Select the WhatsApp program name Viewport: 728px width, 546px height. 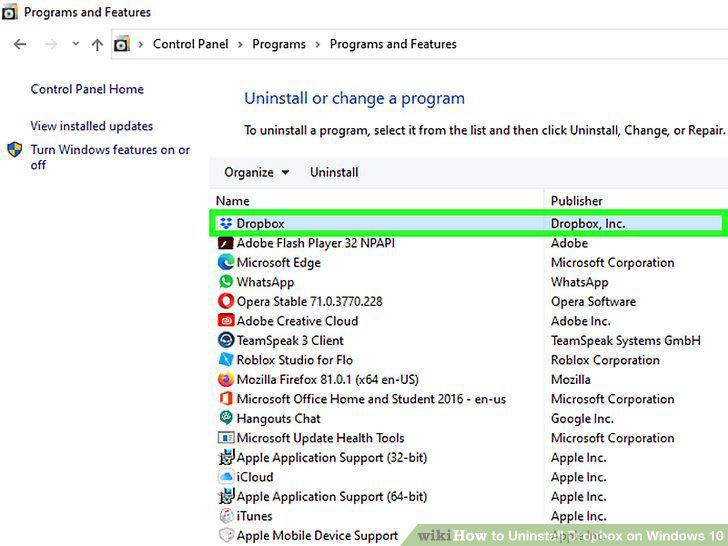(265, 282)
